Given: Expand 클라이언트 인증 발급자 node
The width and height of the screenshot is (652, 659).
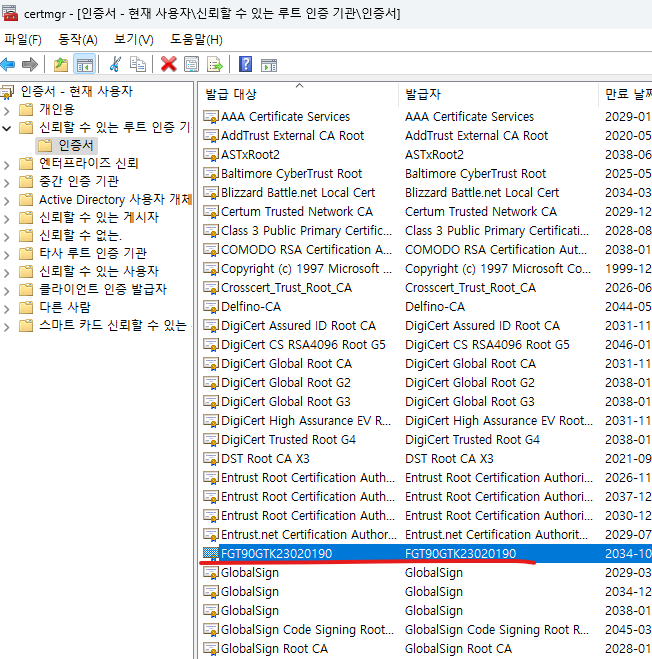Looking at the screenshot, I should pyautogui.click(x=7, y=290).
